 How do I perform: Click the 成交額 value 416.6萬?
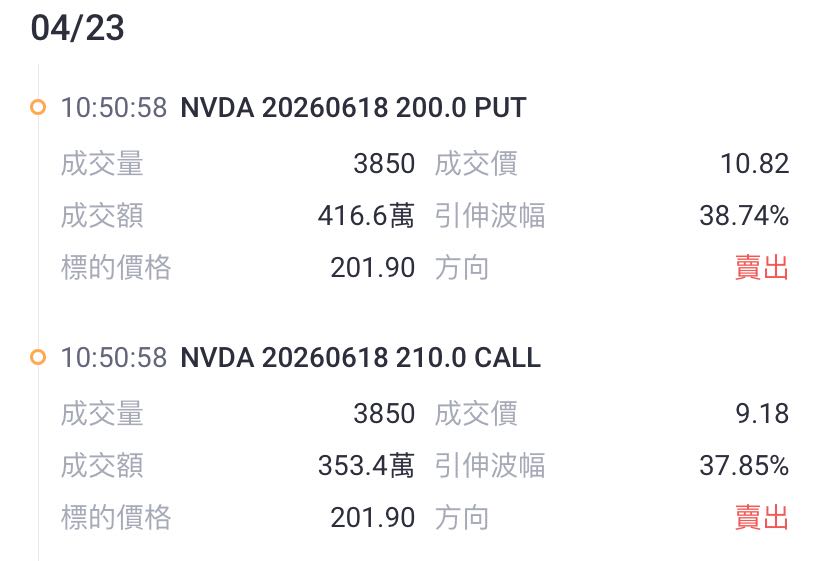click(366, 216)
